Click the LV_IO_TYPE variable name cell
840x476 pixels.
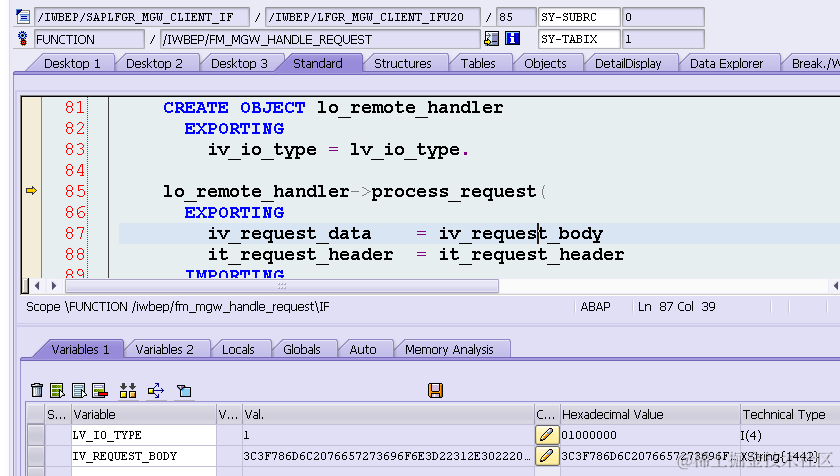[x=144, y=435]
